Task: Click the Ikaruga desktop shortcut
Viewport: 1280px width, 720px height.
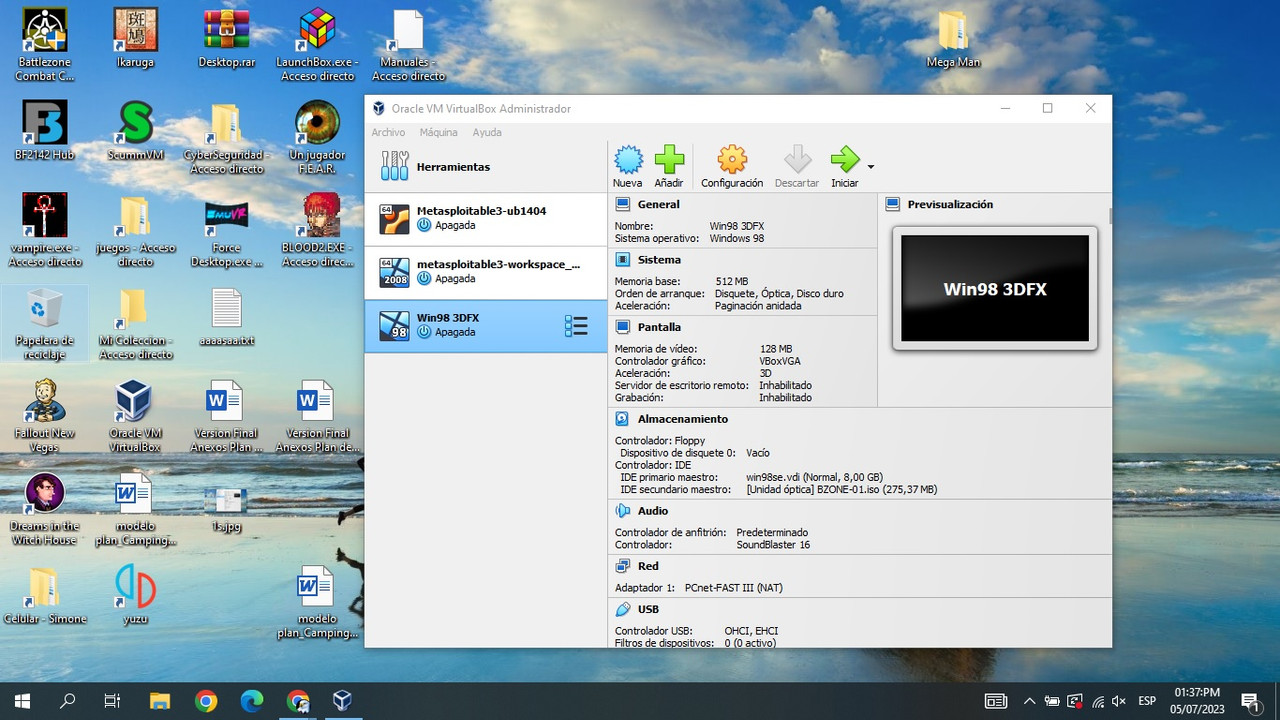Action: [x=135, y=38]
